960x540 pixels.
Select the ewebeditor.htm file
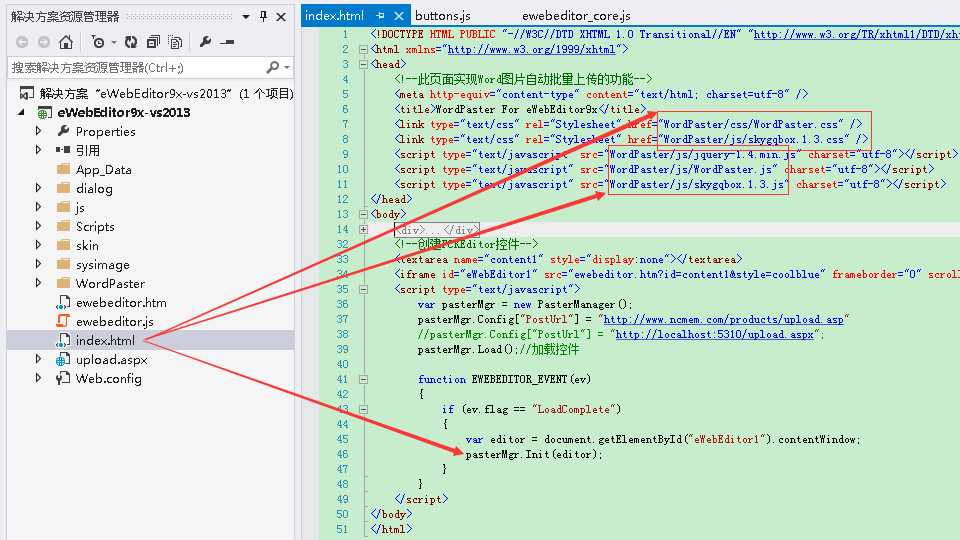click(121, 302)
